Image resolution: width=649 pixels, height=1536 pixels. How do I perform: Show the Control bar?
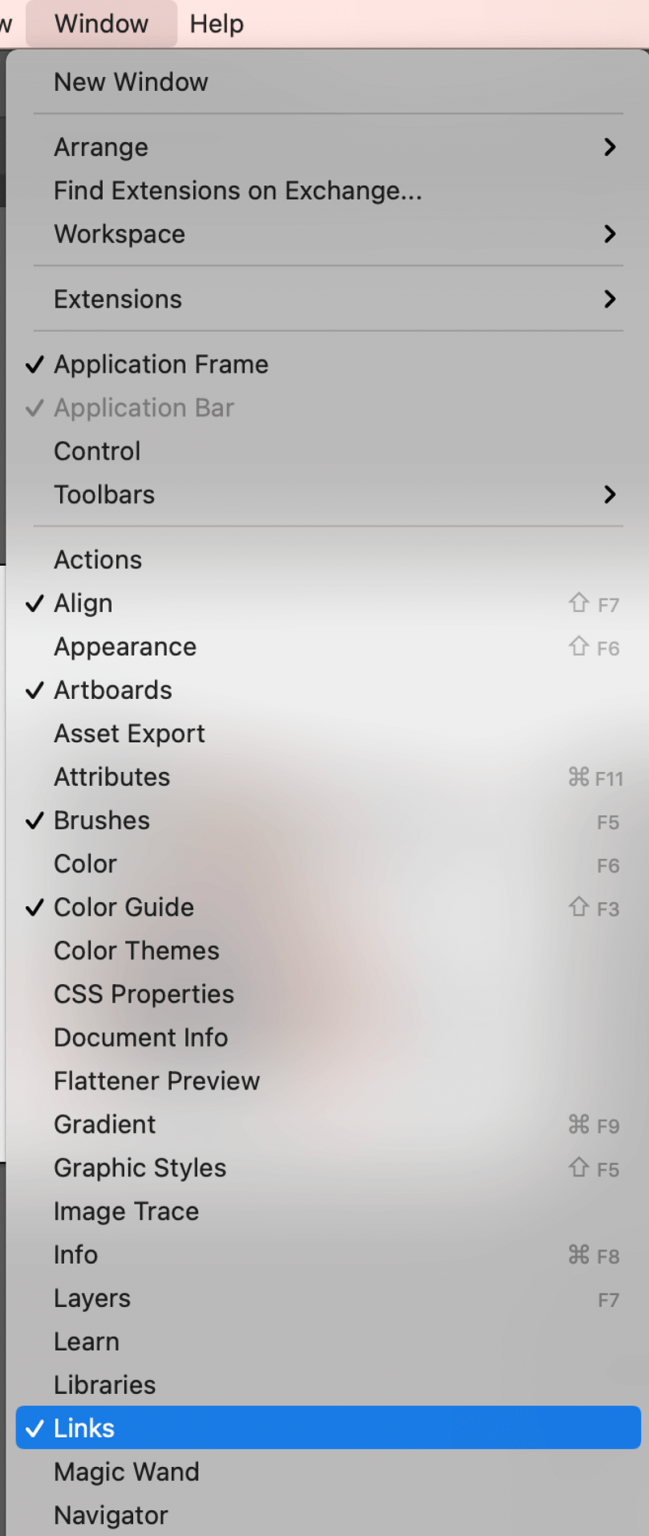tap(96, 451)
